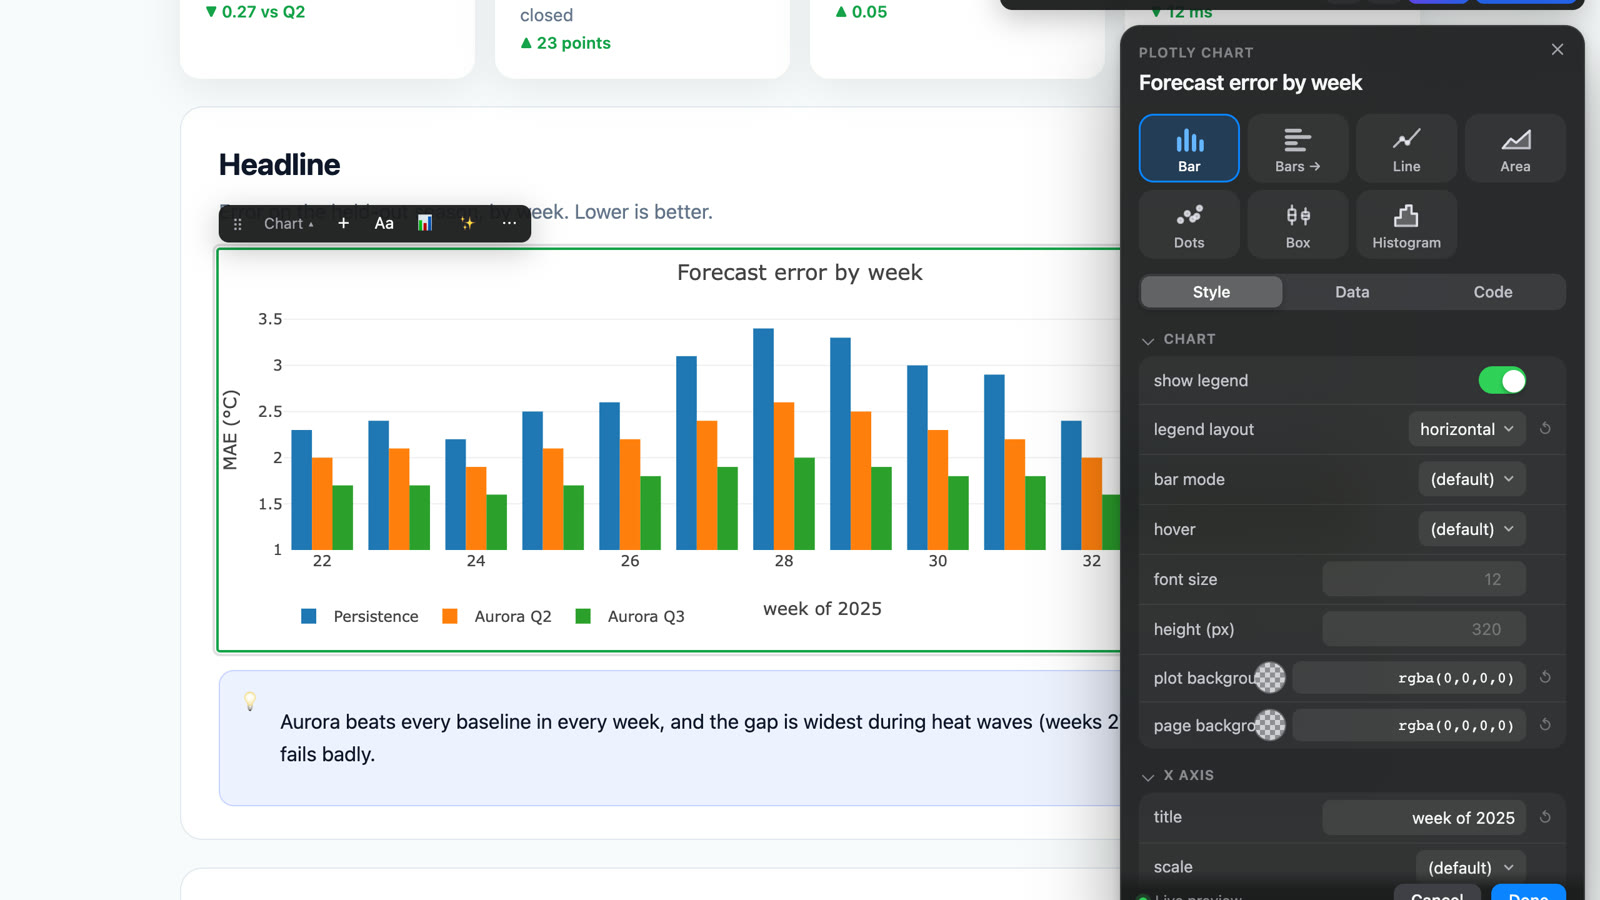Select the horizontal Bars chart type
This screenshot has width=1600, height=900.
coord(1298,148)
